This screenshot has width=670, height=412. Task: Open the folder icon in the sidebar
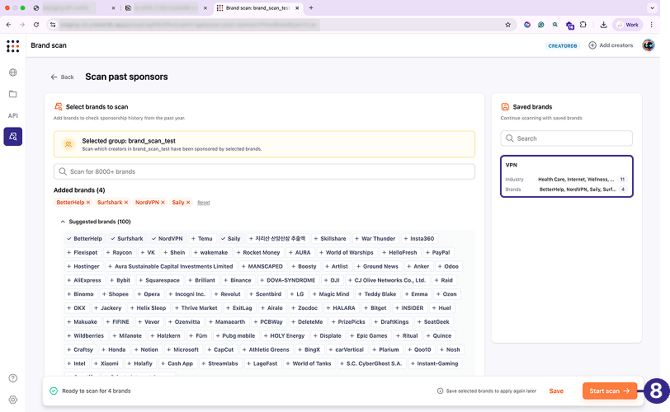[x=13, y=94]
